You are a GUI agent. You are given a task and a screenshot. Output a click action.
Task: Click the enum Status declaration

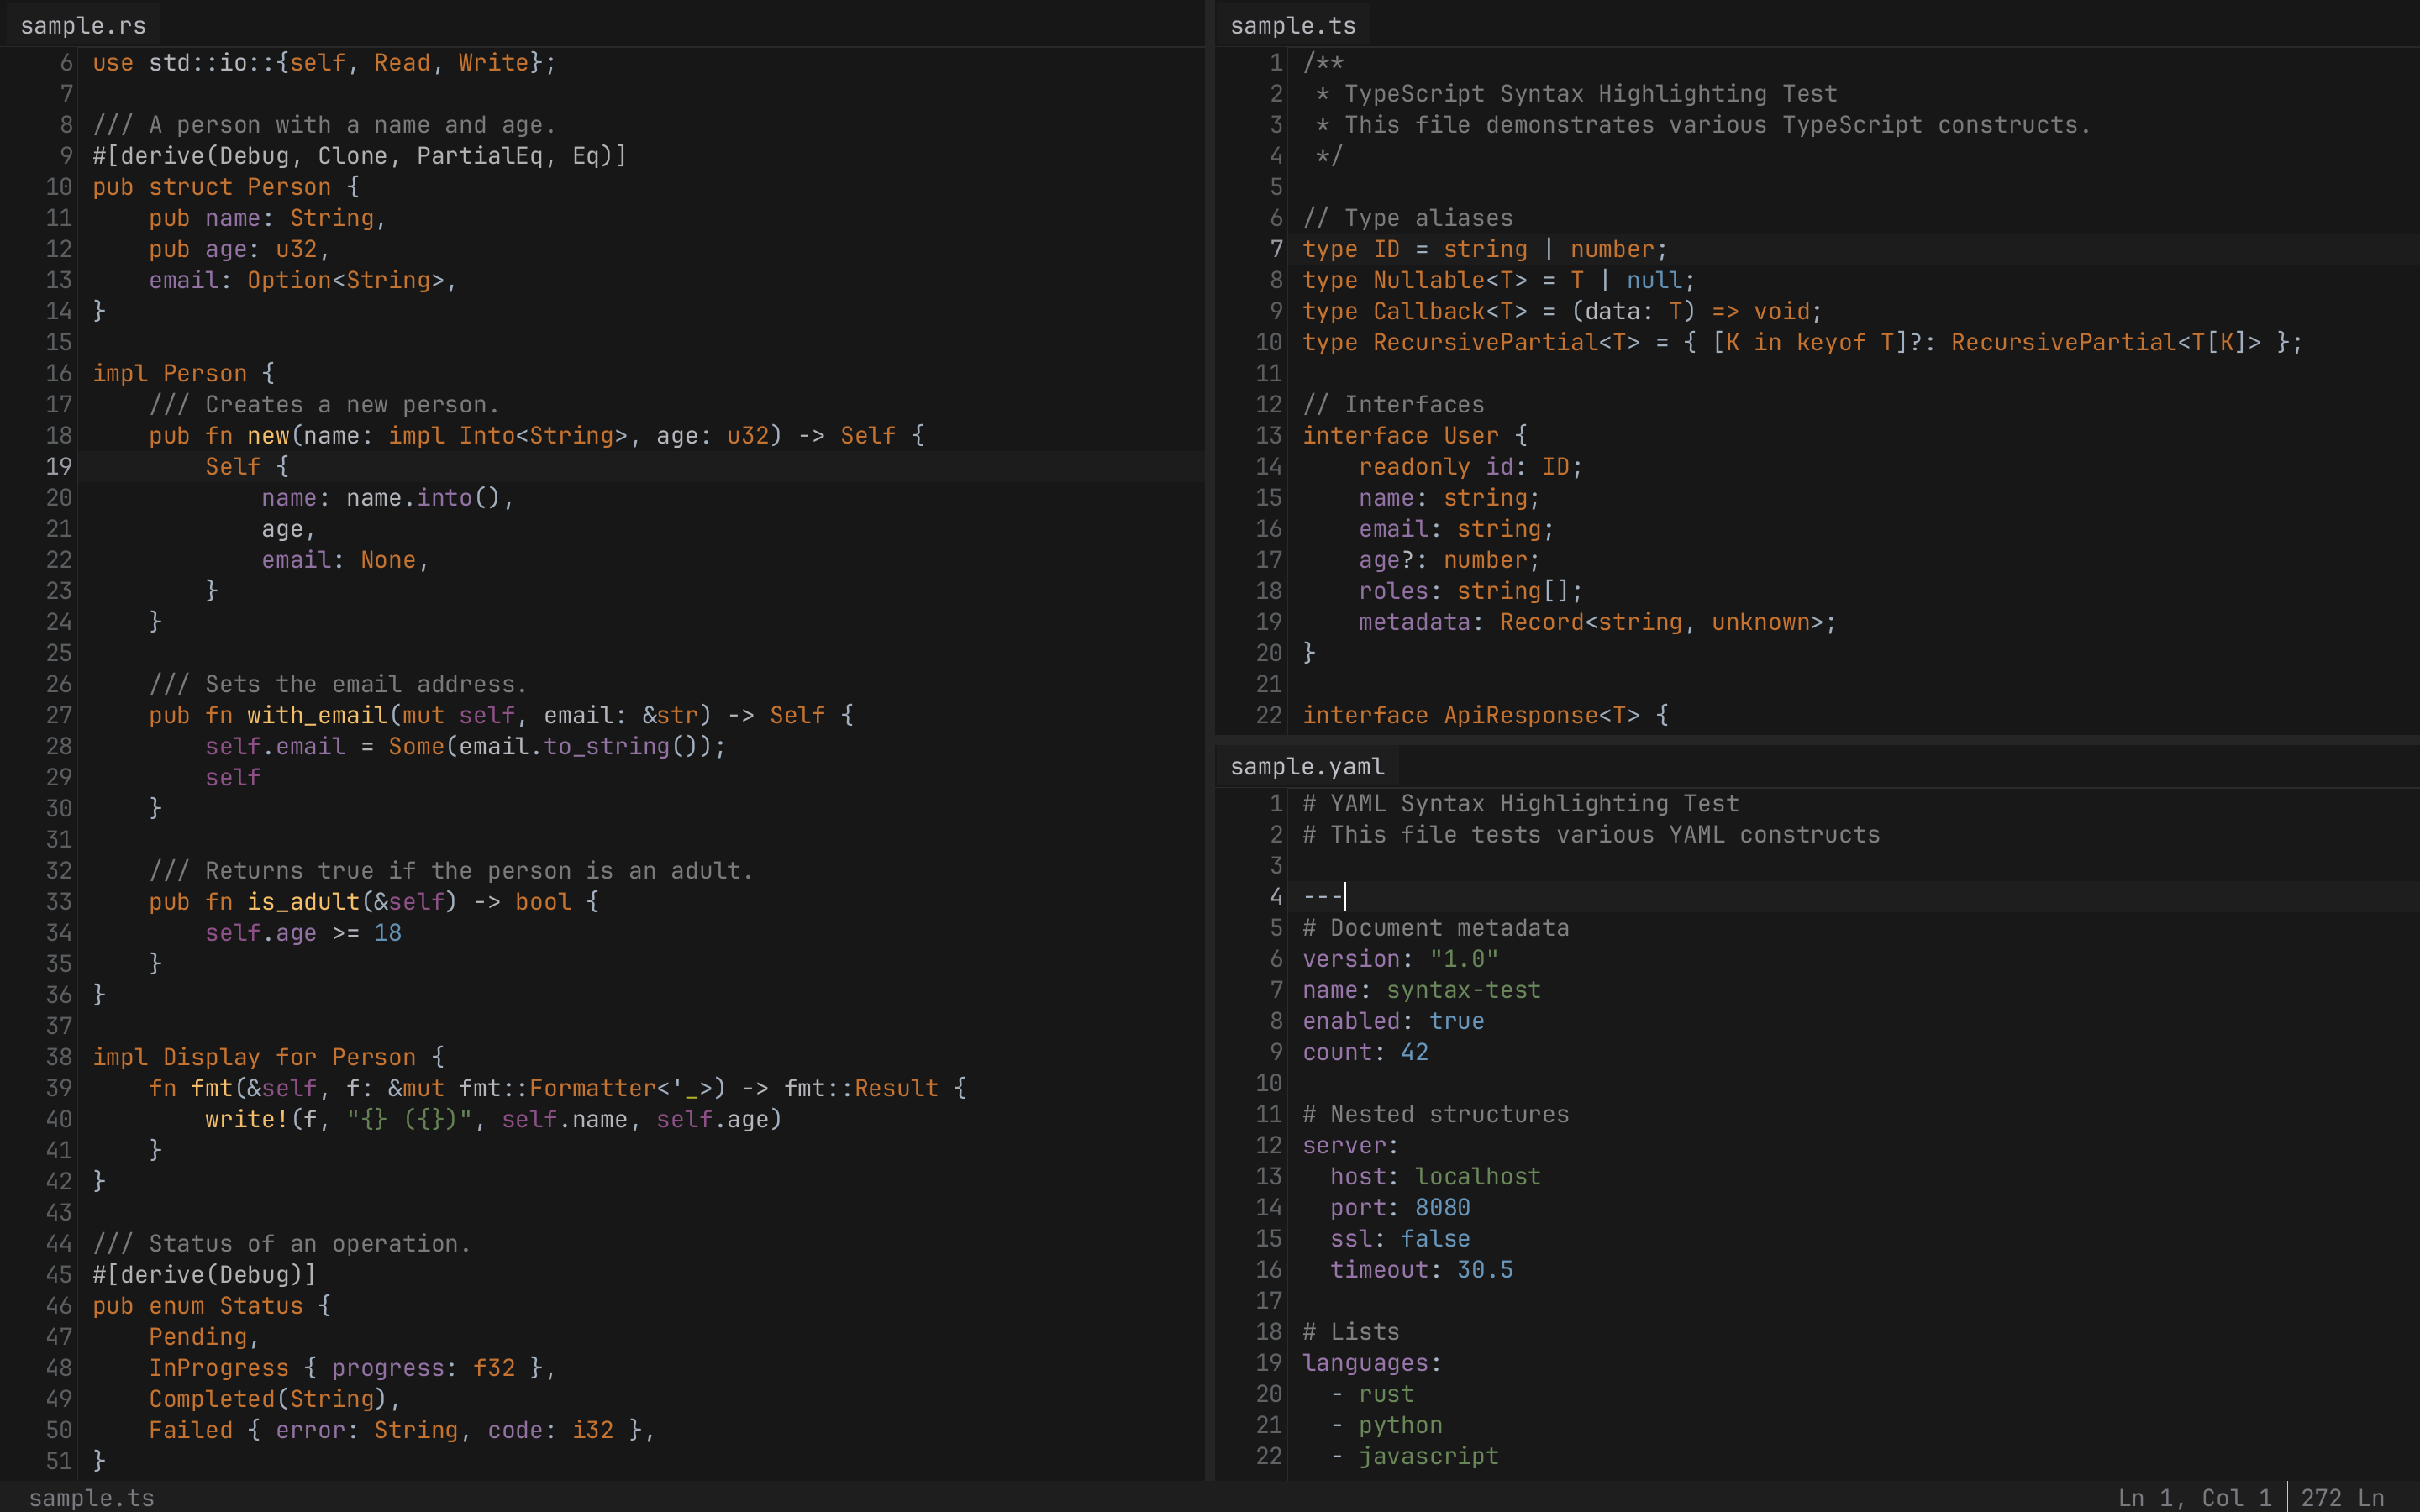coord(261,1305)
